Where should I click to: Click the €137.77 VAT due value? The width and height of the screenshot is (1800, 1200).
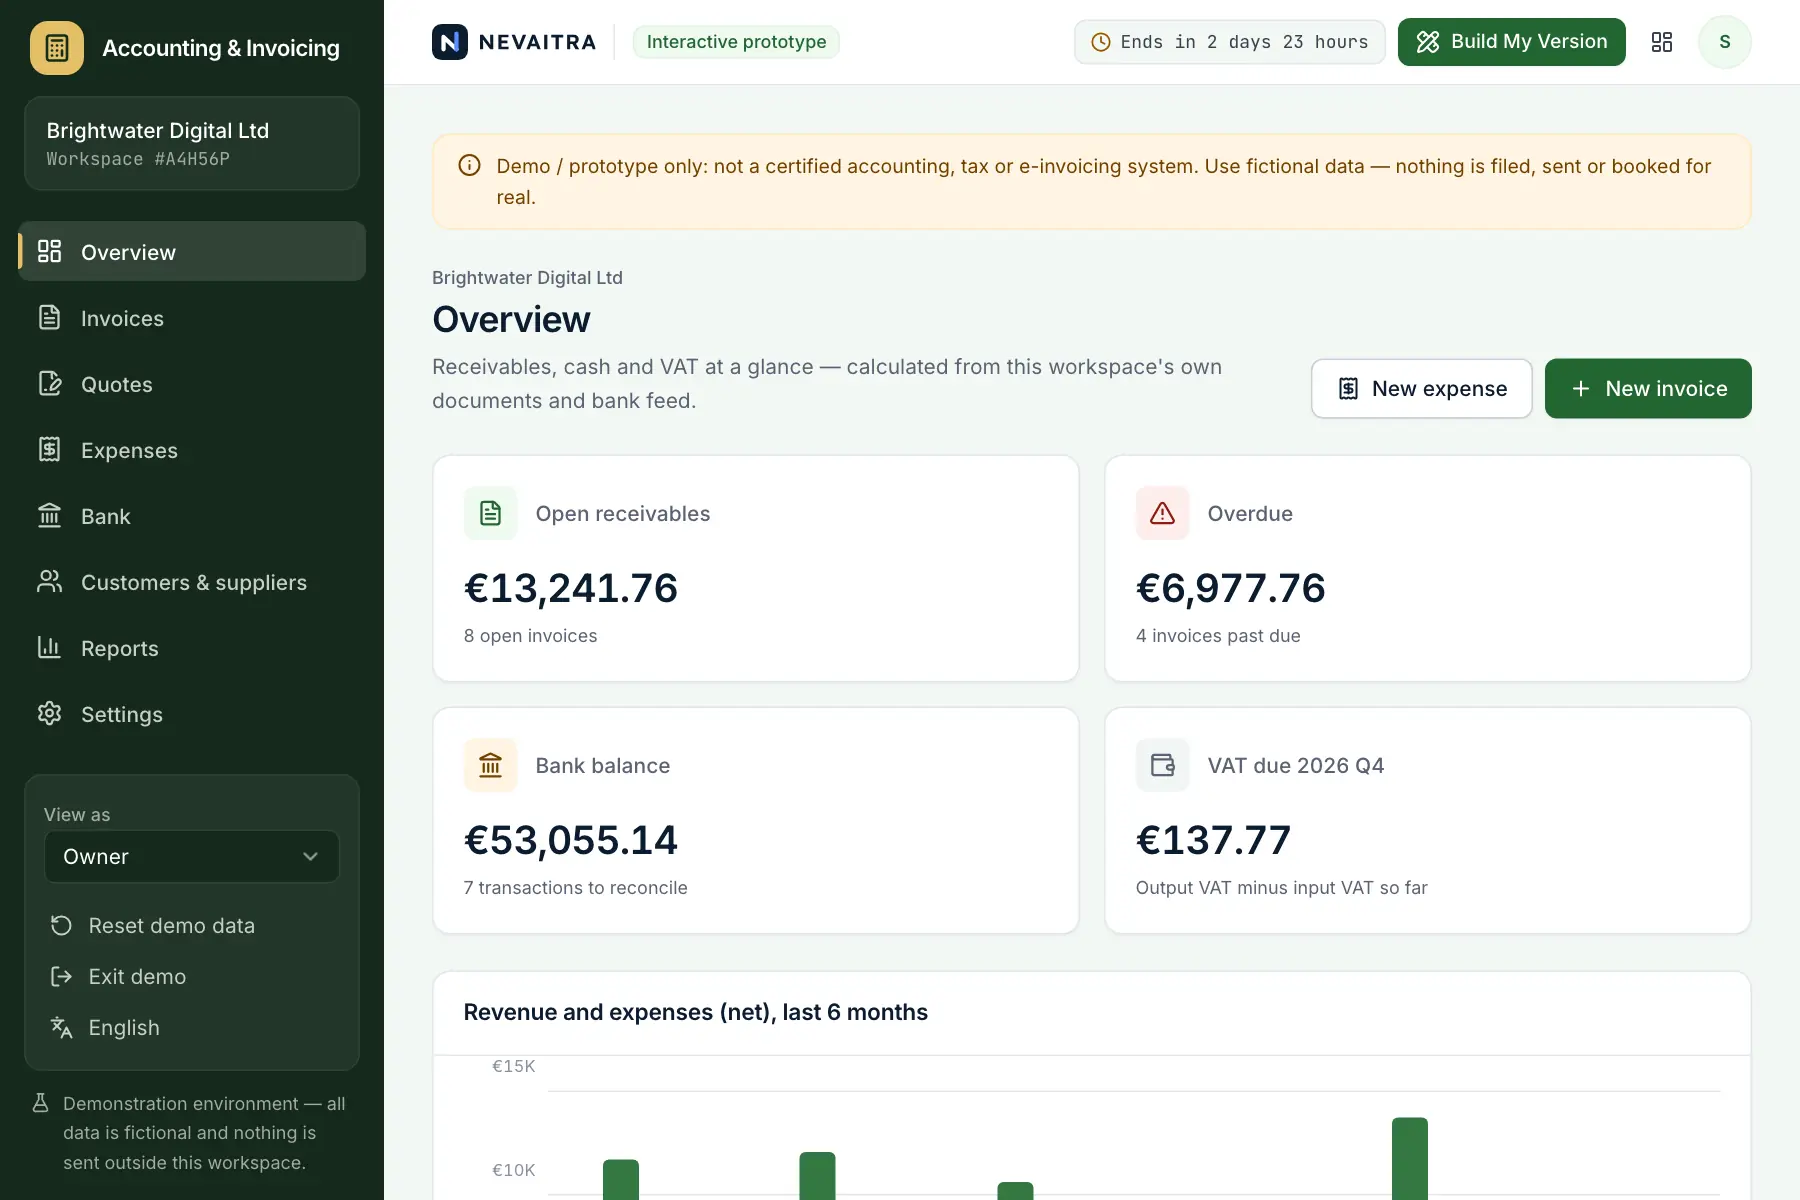[1213, 840]
